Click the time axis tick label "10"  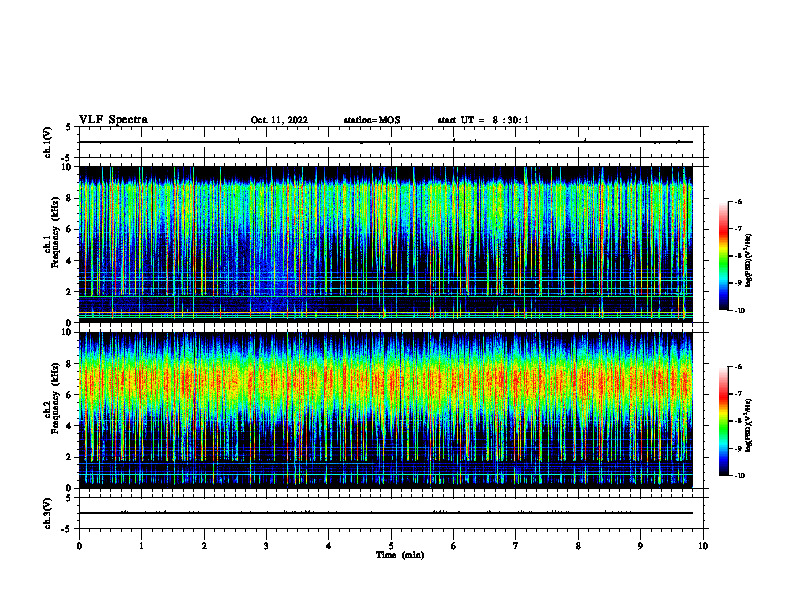(703, 546)
